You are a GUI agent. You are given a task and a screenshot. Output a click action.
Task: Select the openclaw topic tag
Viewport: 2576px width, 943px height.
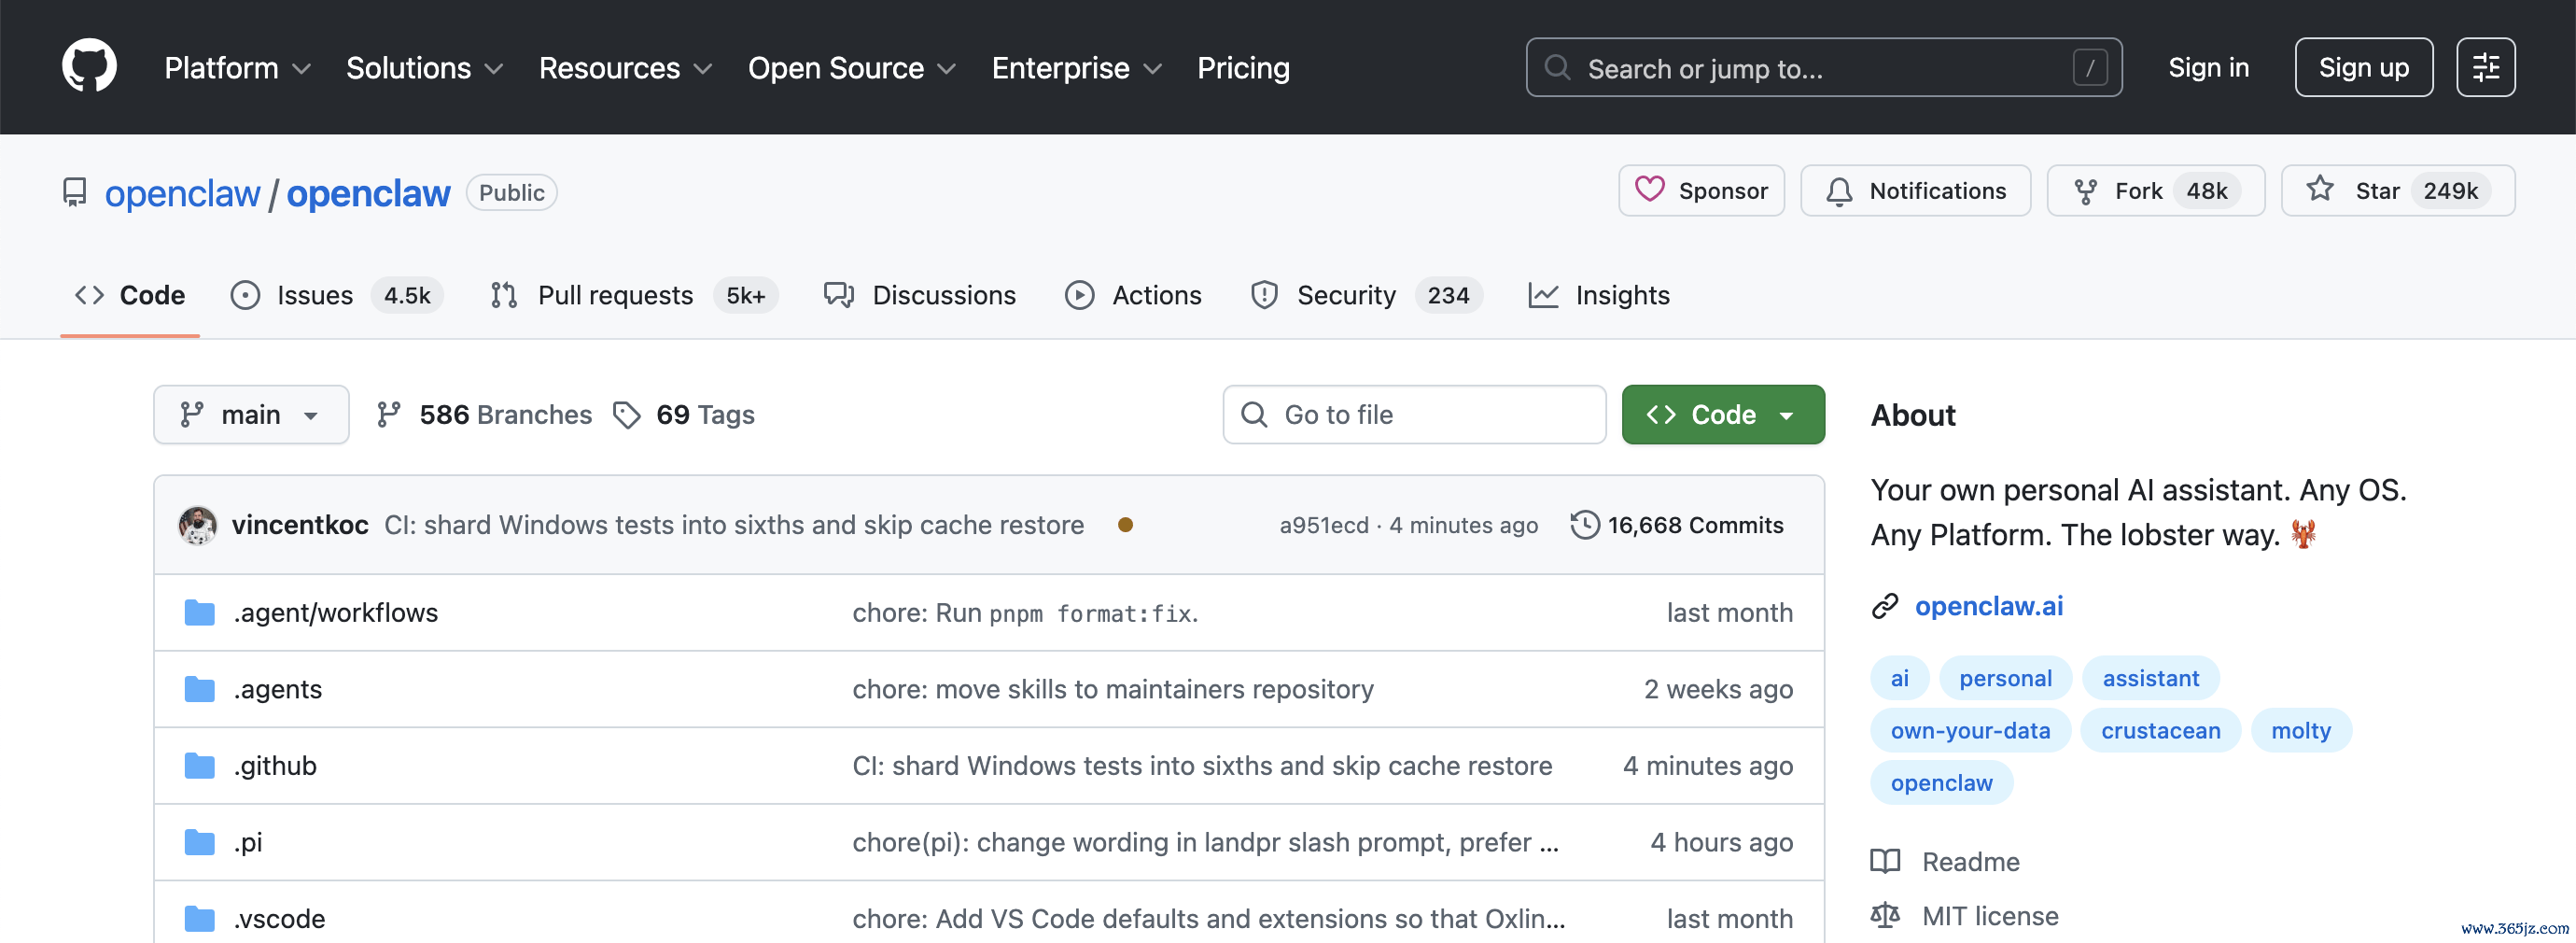[x=1942, y=782]
